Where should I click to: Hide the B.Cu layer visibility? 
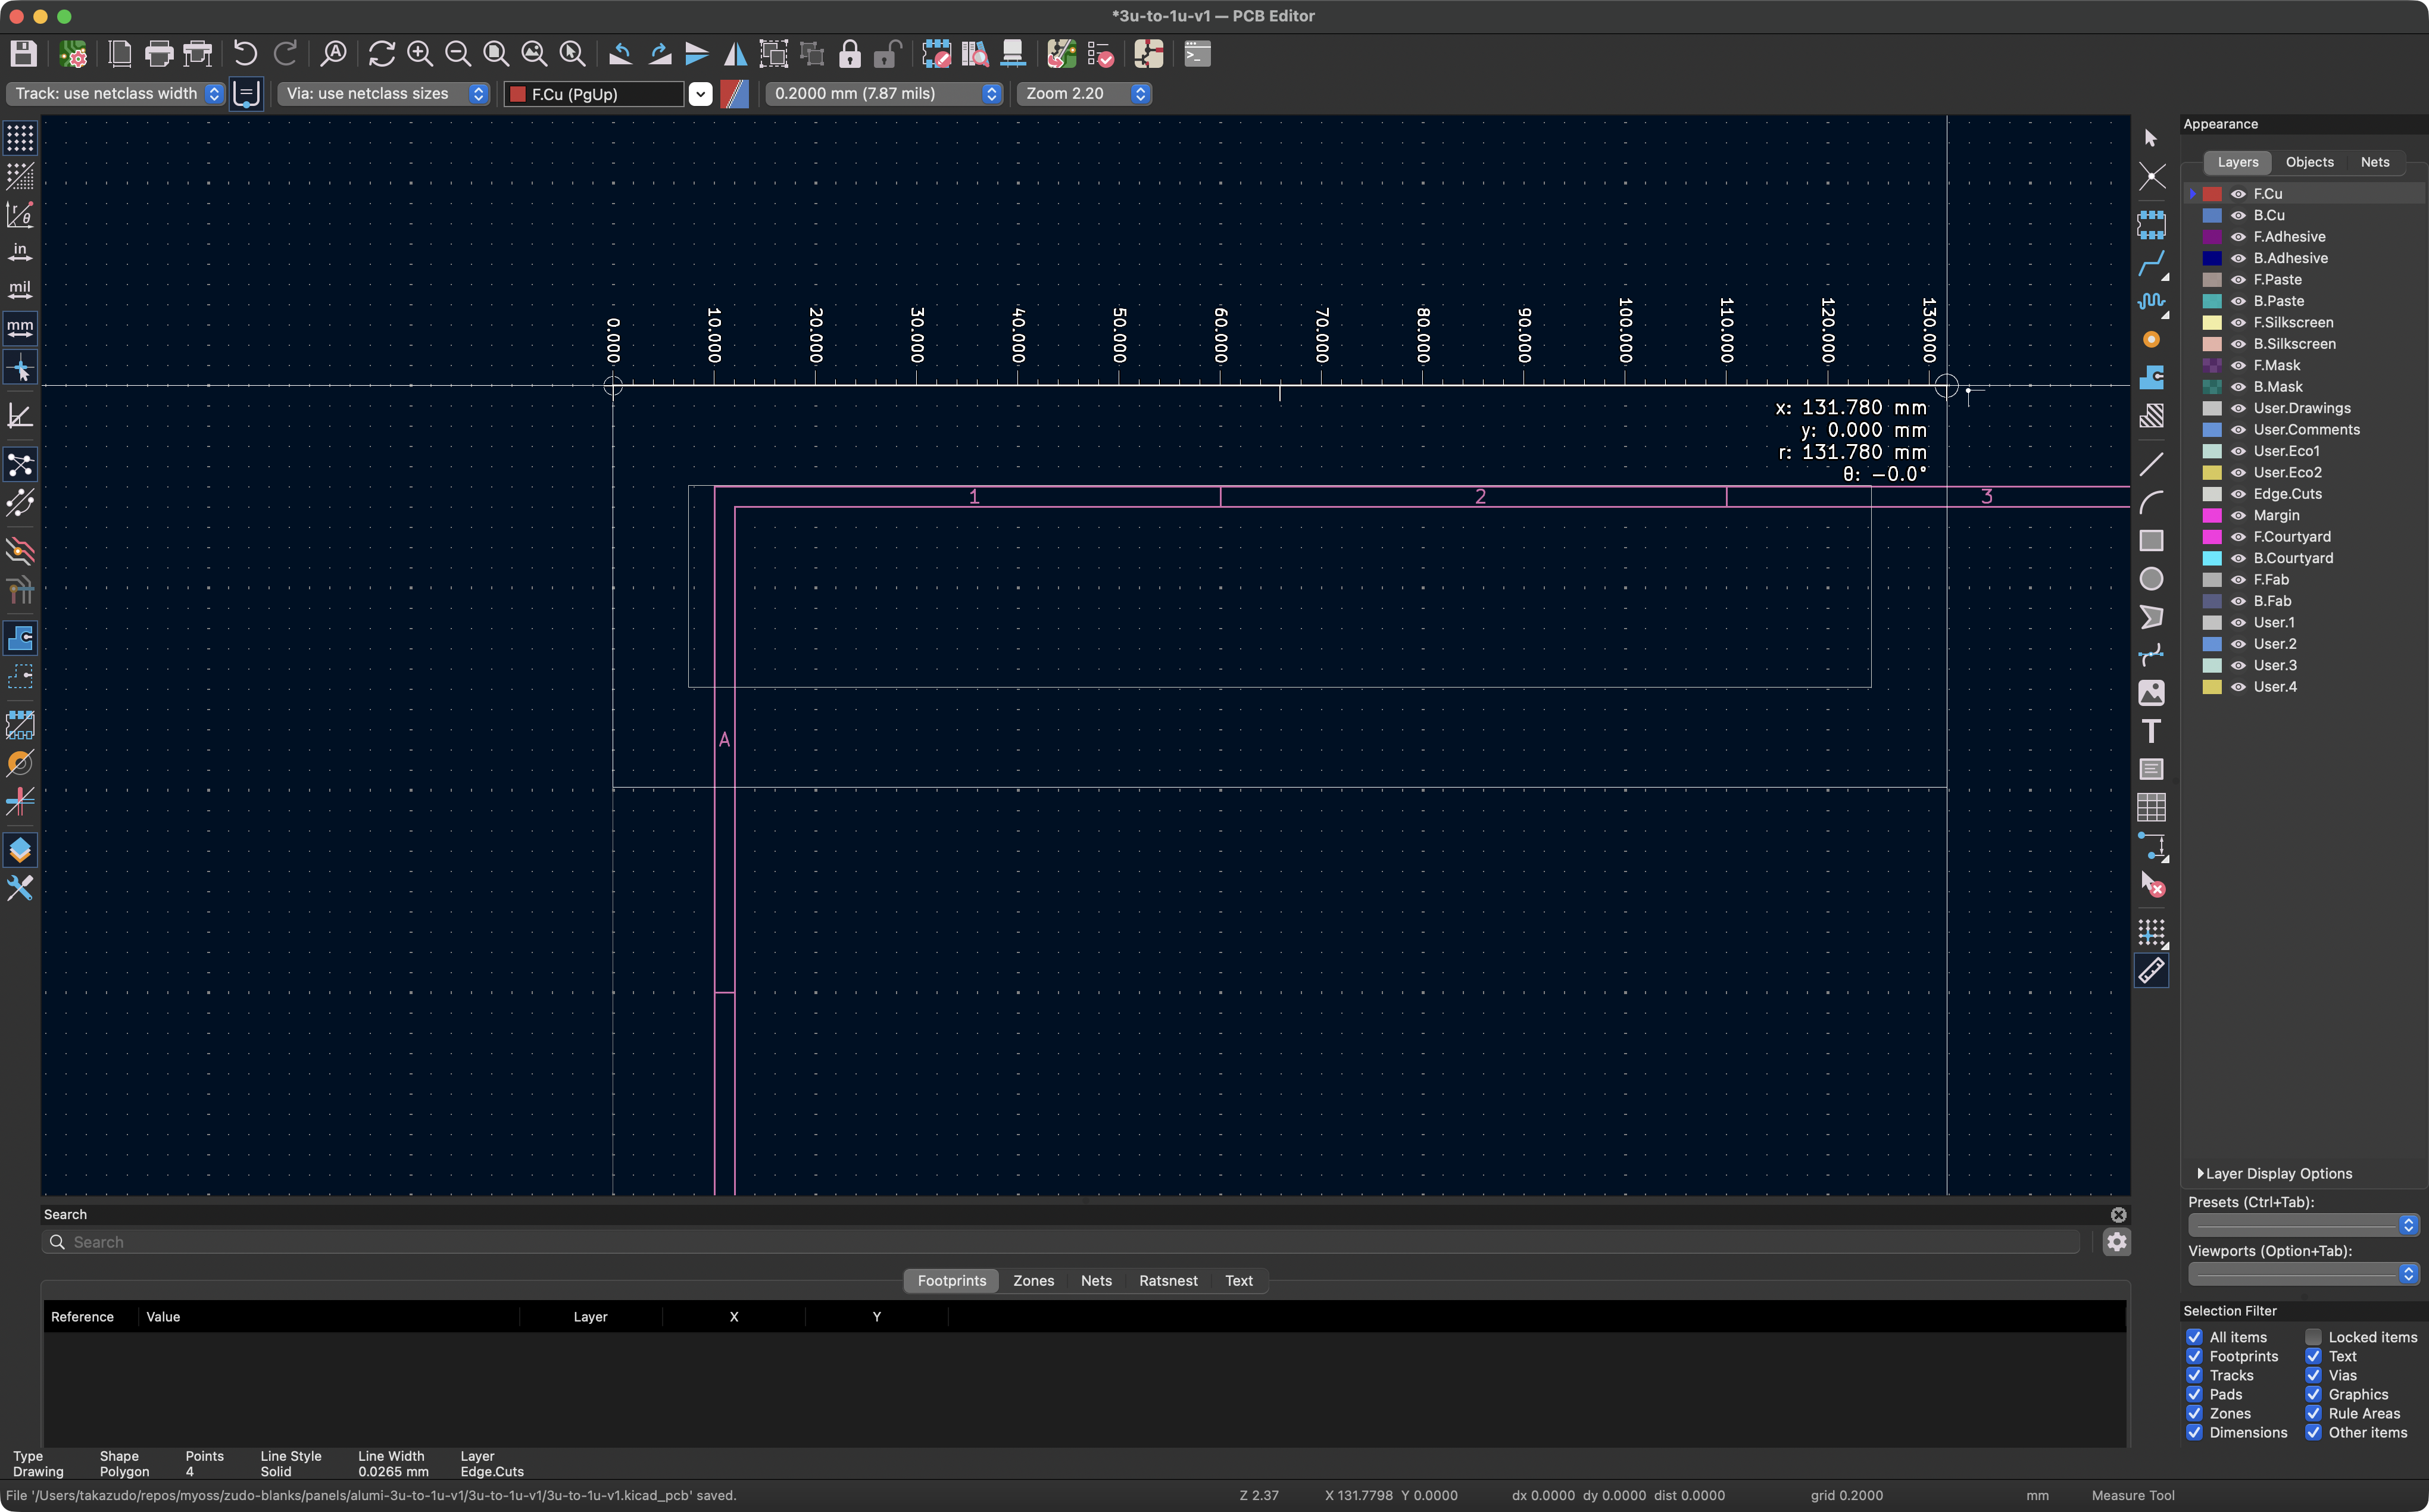point(2239,215)
